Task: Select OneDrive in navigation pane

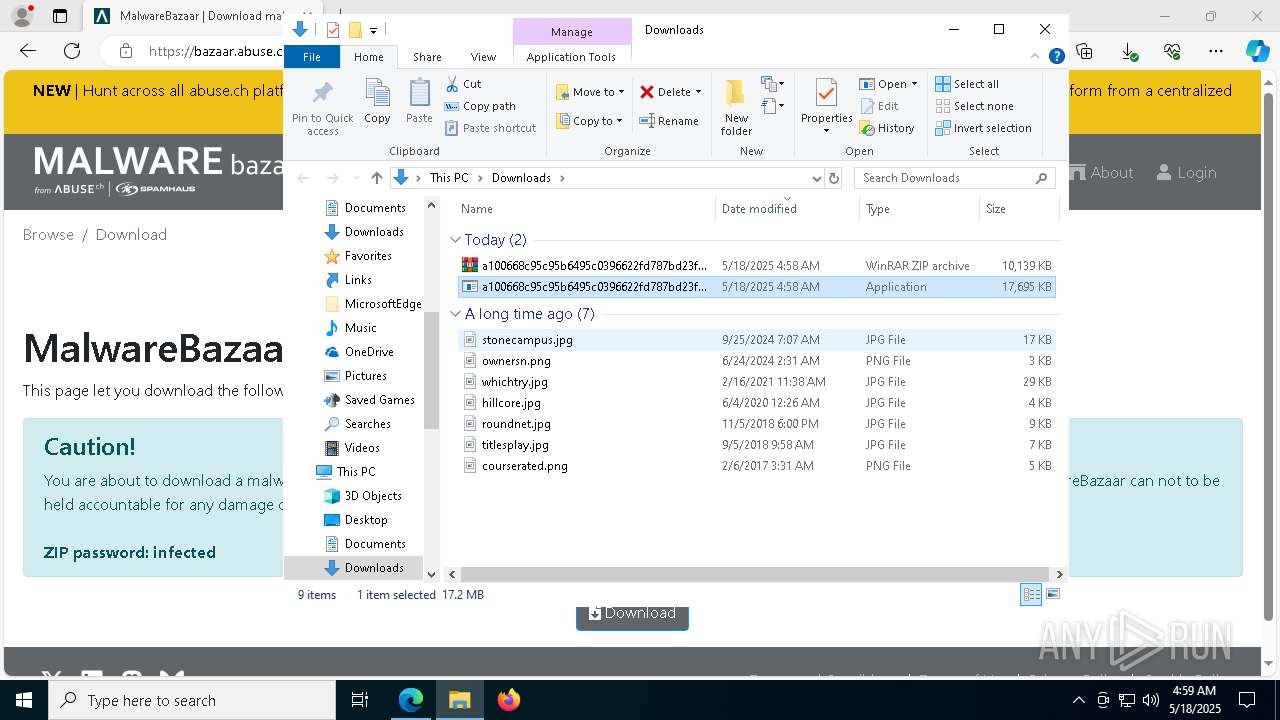Action: 369,352
